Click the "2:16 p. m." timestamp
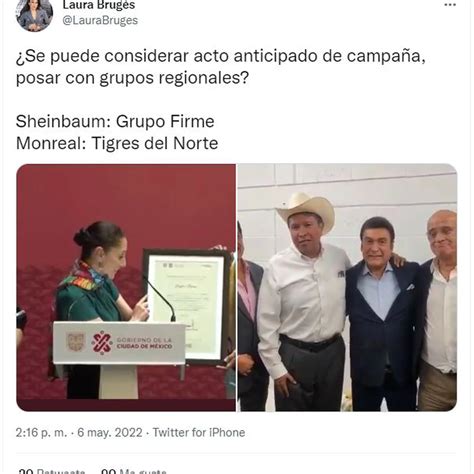Viewport: 474px width, 474px height. point(41,433)
